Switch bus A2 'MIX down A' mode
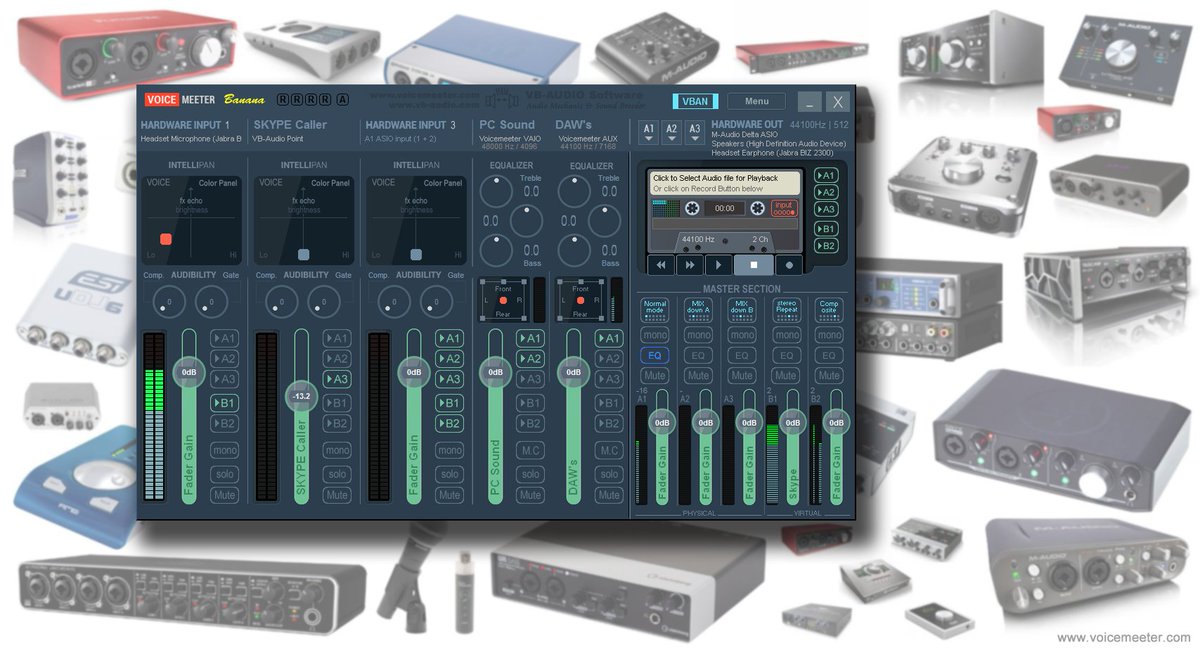Screen dimensions: 1200x650 click(x=698, y=309)
